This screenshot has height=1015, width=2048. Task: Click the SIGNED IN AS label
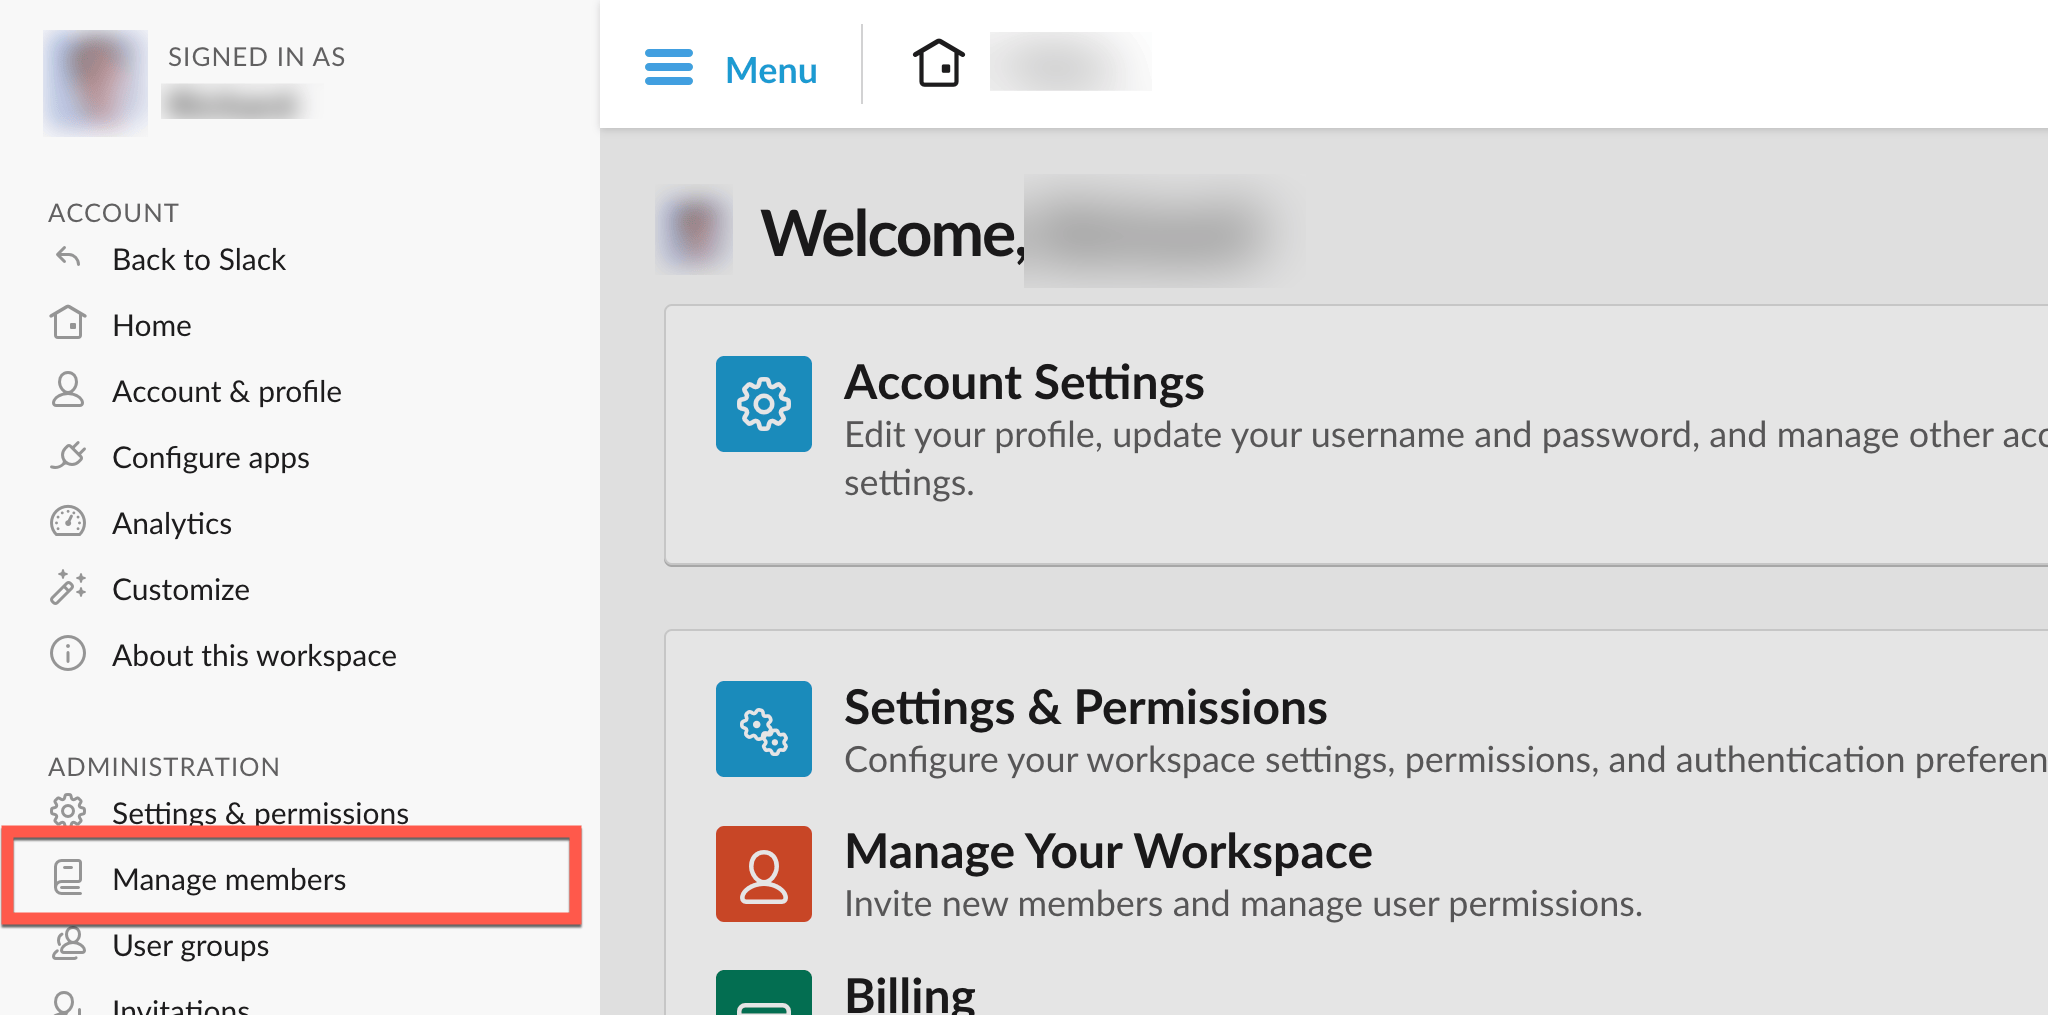pyautogui.click(x=257, y=57)
